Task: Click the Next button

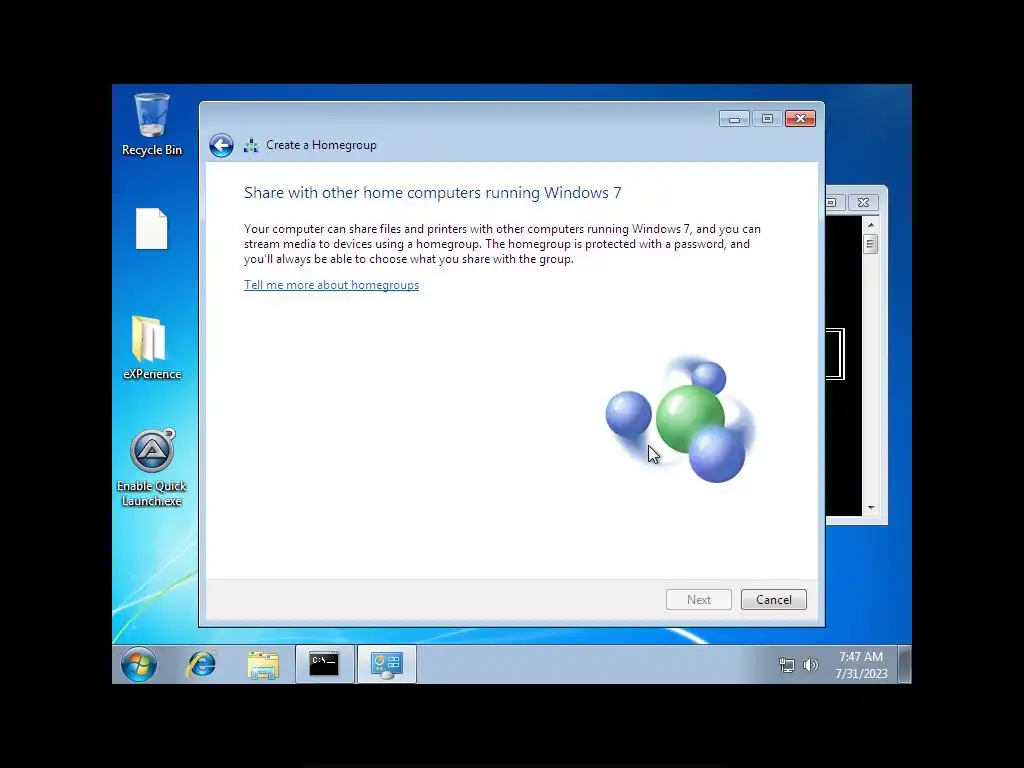Action: click(x=699, y=600)
